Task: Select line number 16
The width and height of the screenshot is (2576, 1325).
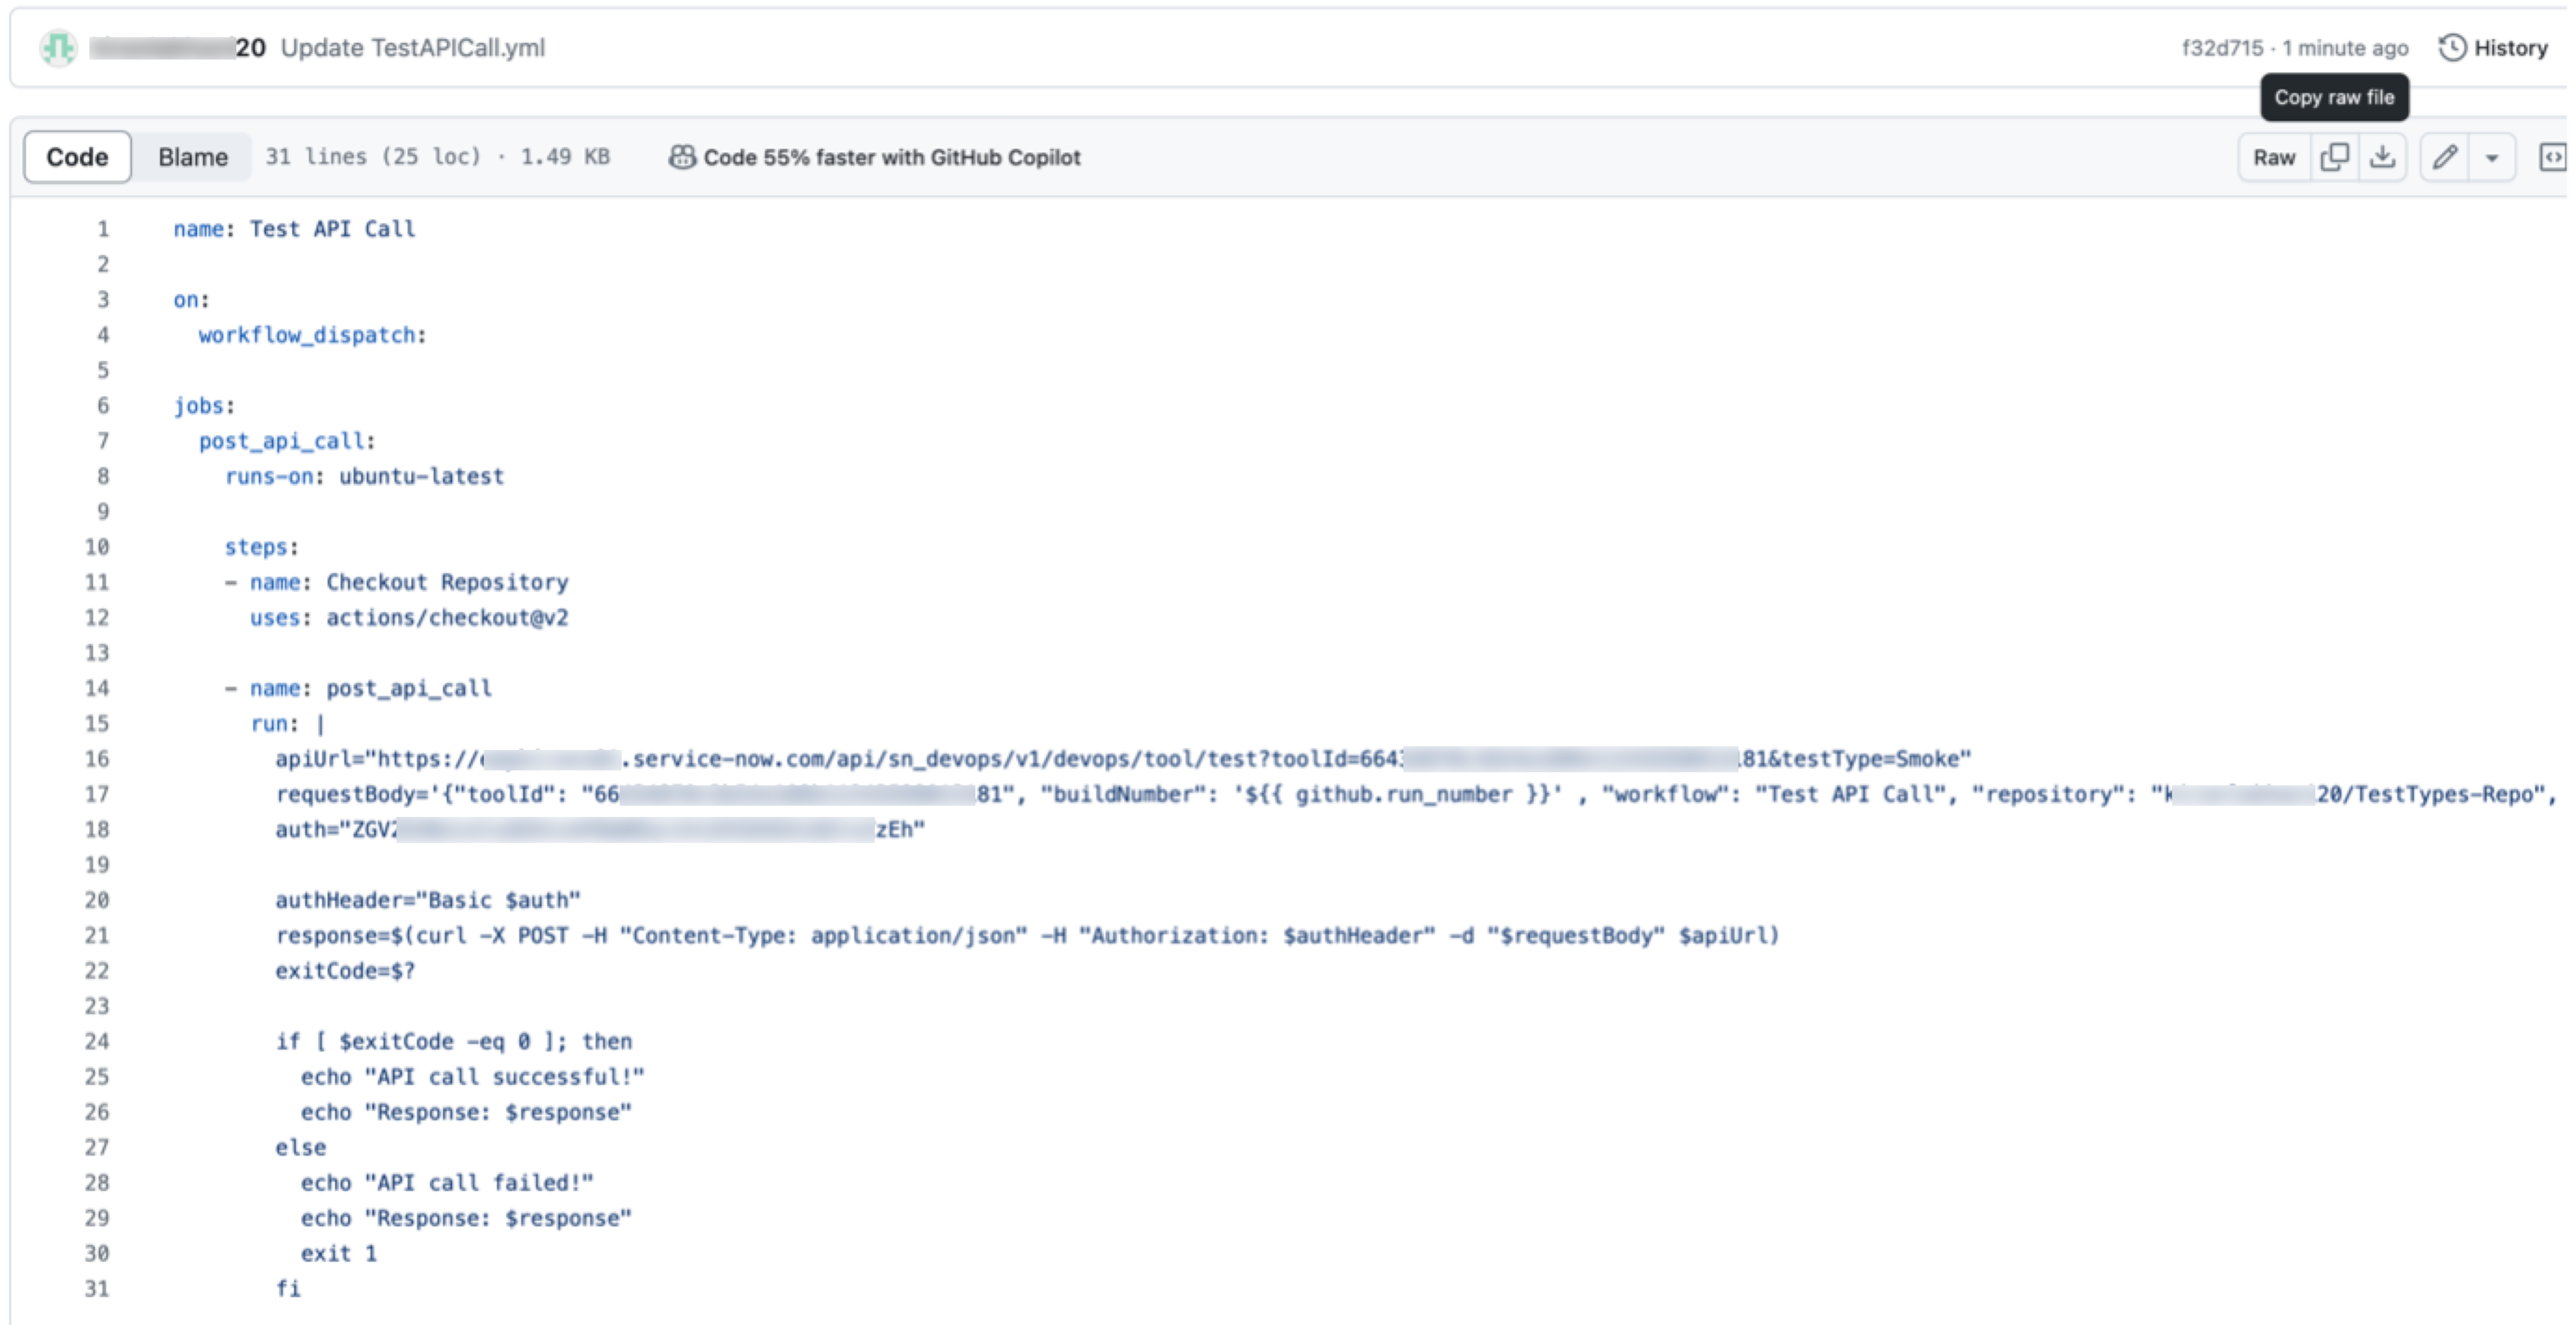Action: coord(97,759)
